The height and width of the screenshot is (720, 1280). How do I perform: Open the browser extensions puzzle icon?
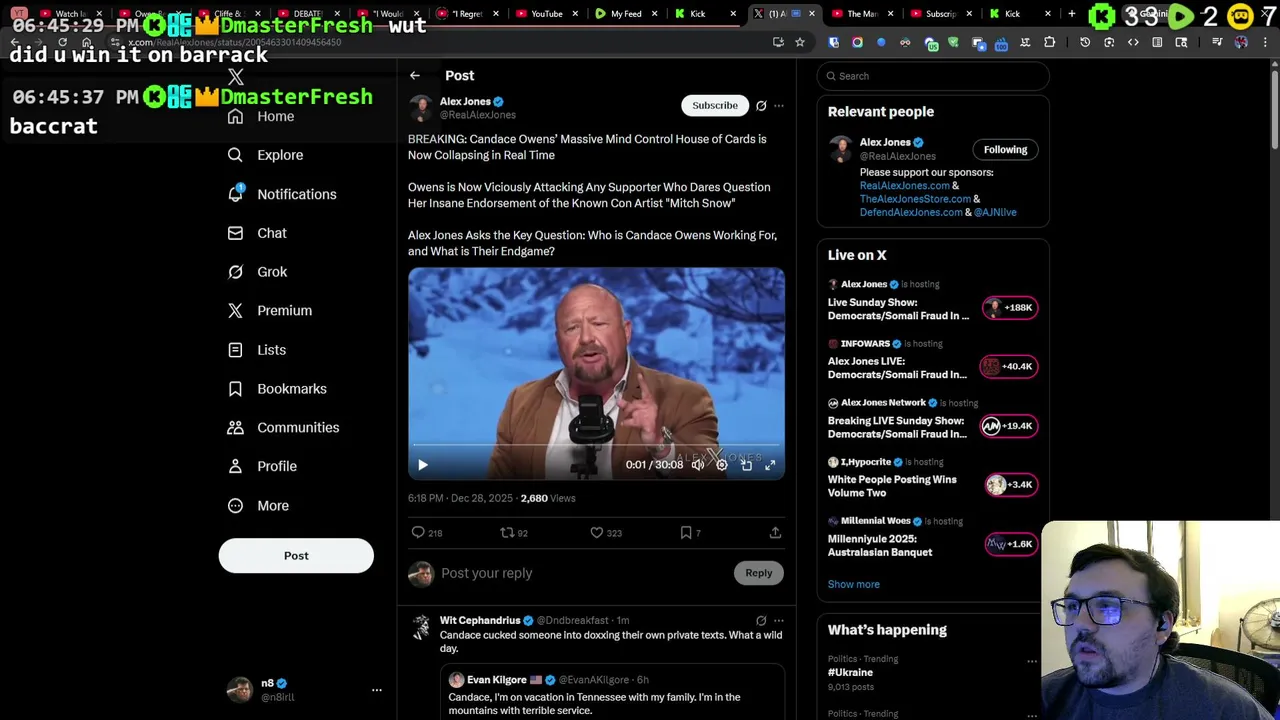click(x=1050, y=42)
